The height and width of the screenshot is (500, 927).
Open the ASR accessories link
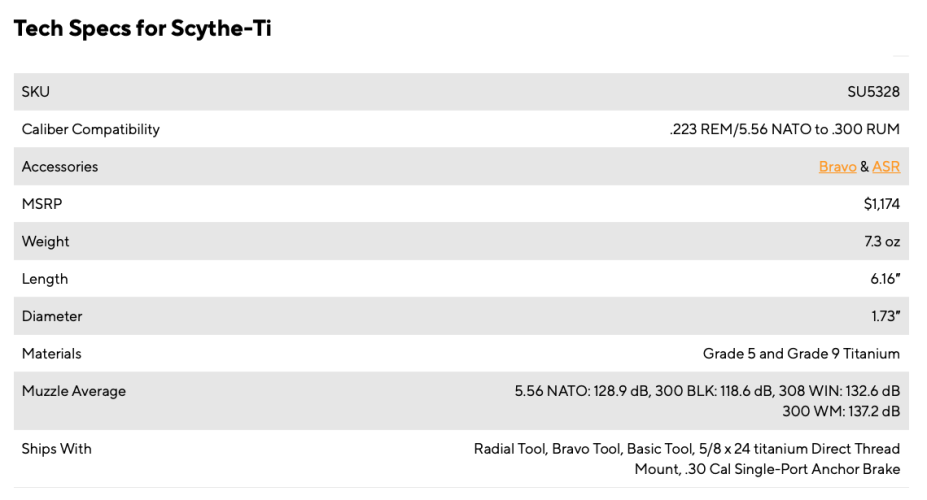(886, 167)
